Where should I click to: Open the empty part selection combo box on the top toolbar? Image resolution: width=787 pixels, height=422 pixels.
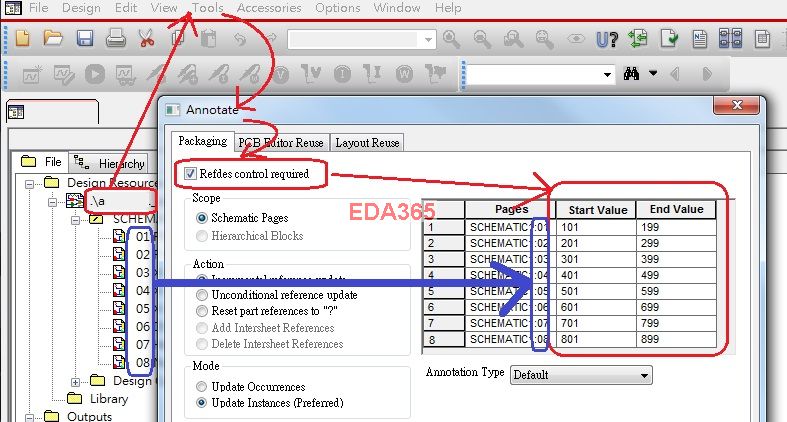[x=361, y=39]
